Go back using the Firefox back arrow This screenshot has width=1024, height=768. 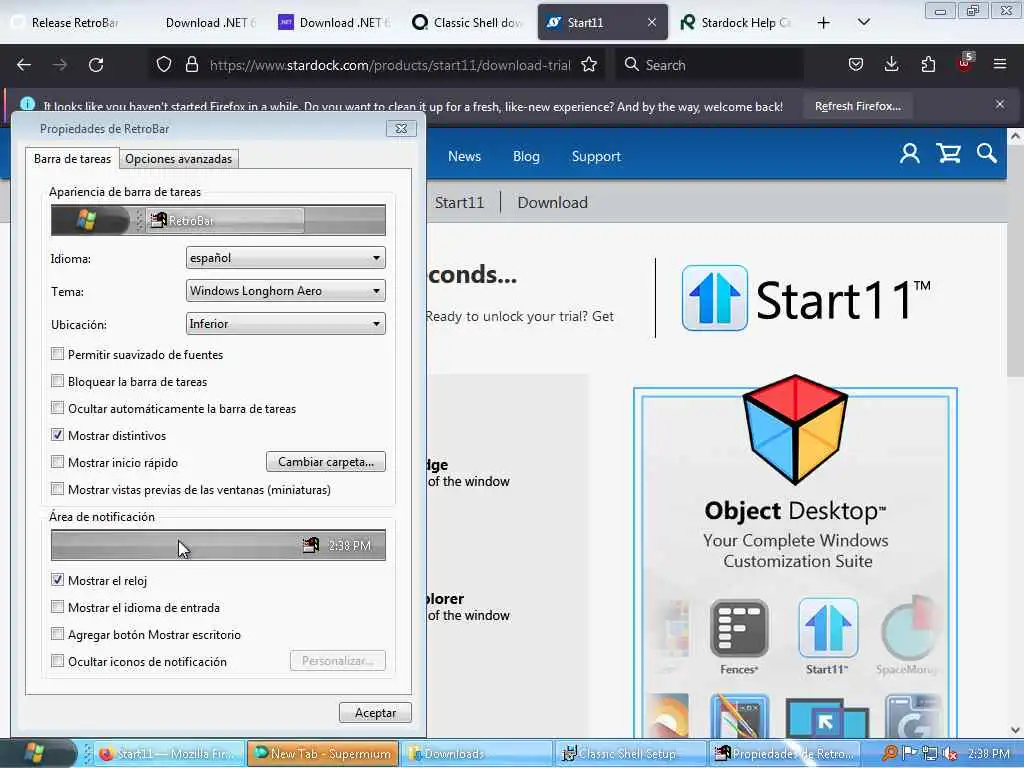coord(24,65)
